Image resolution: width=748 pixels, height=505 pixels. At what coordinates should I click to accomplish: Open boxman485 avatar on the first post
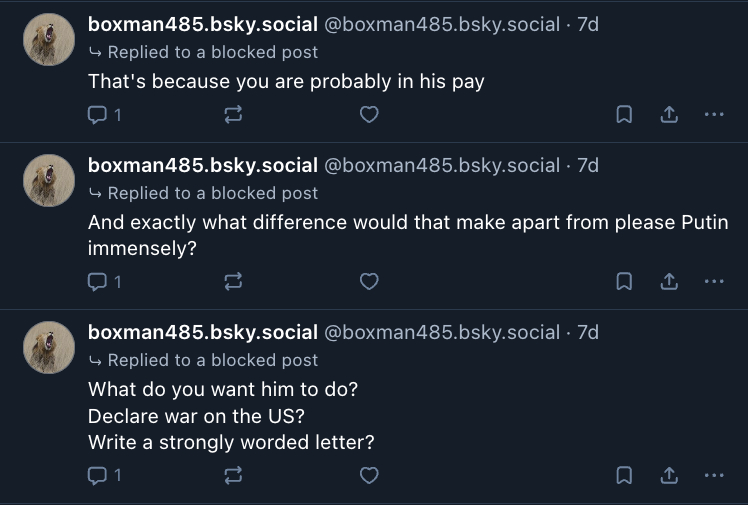49,40
